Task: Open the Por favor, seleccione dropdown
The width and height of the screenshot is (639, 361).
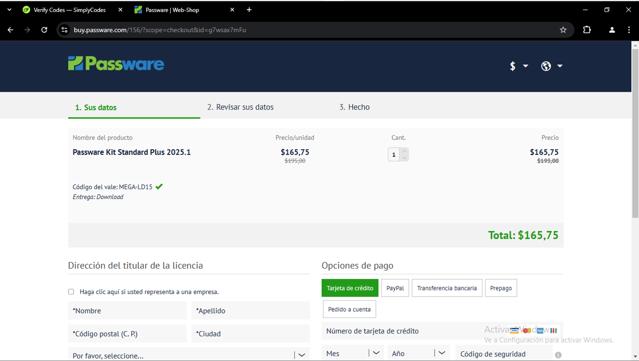Action: point(189,354)
